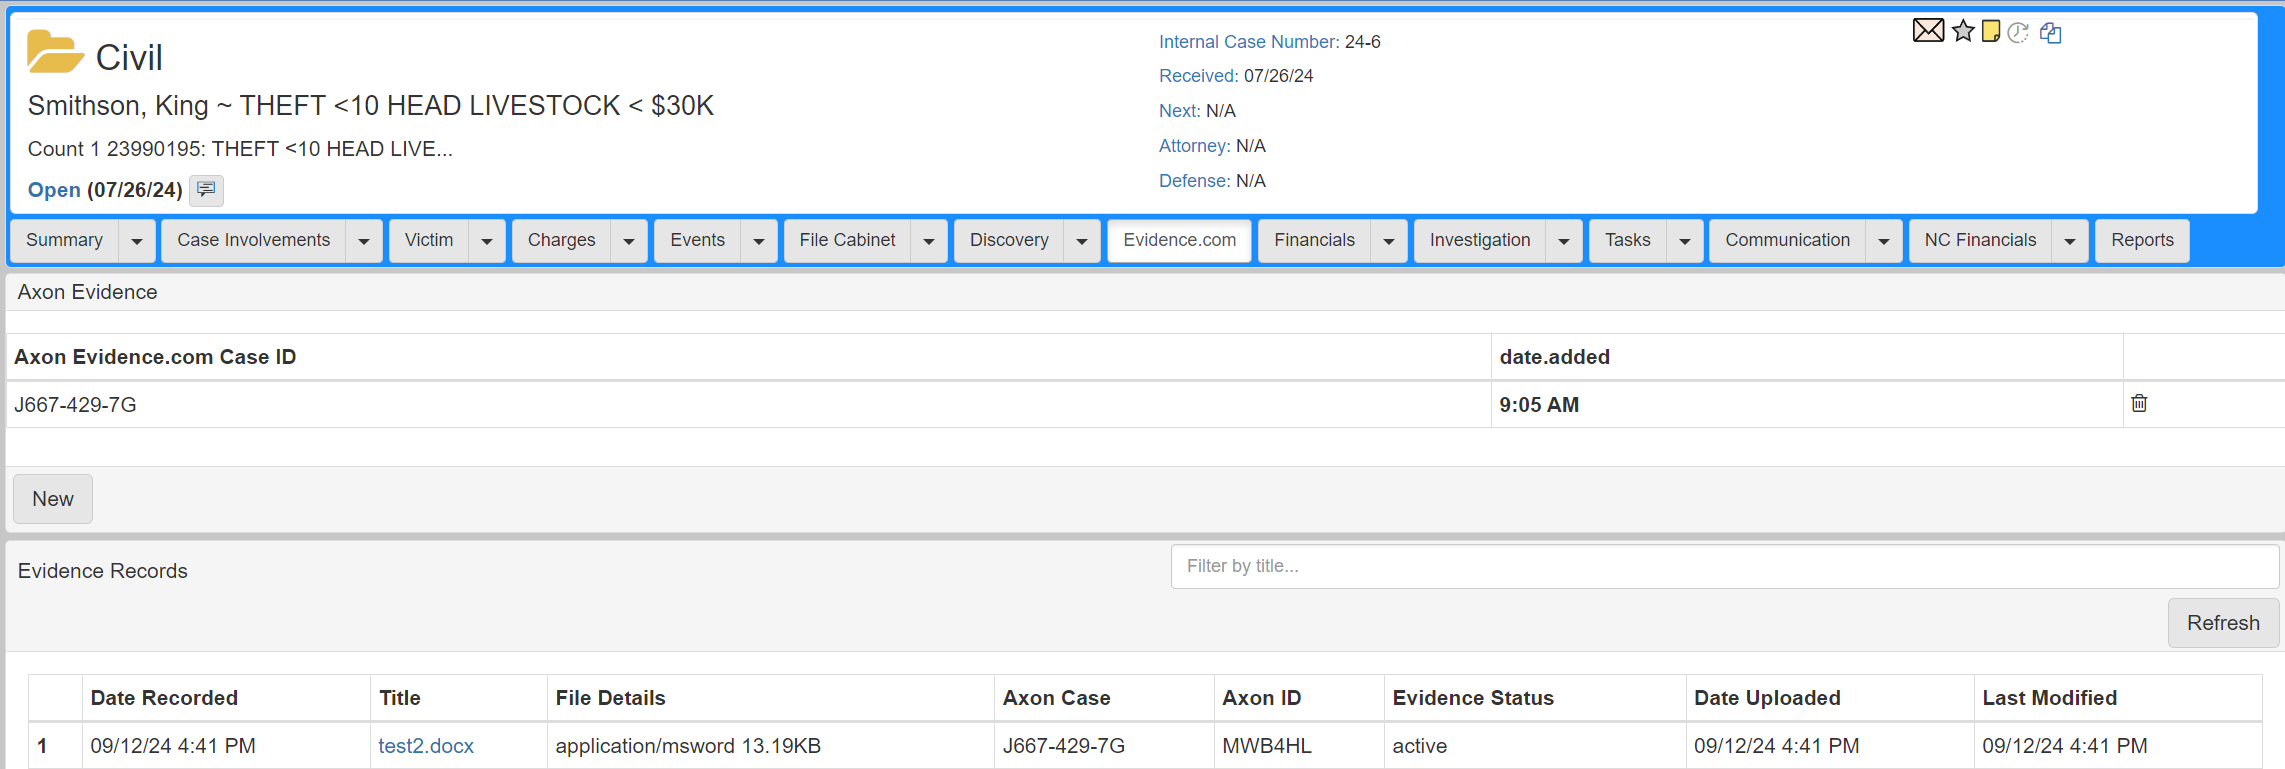Image resolution: width=2285 pixels, height=769 pixels.
Task: Open the Investigation tab
Action: click(x=1480, y=241)
